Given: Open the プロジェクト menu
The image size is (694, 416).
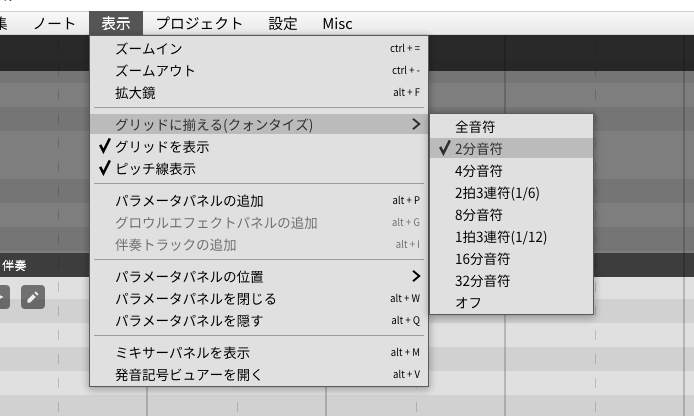Looking at the screenshot, I should click(199, 23).
